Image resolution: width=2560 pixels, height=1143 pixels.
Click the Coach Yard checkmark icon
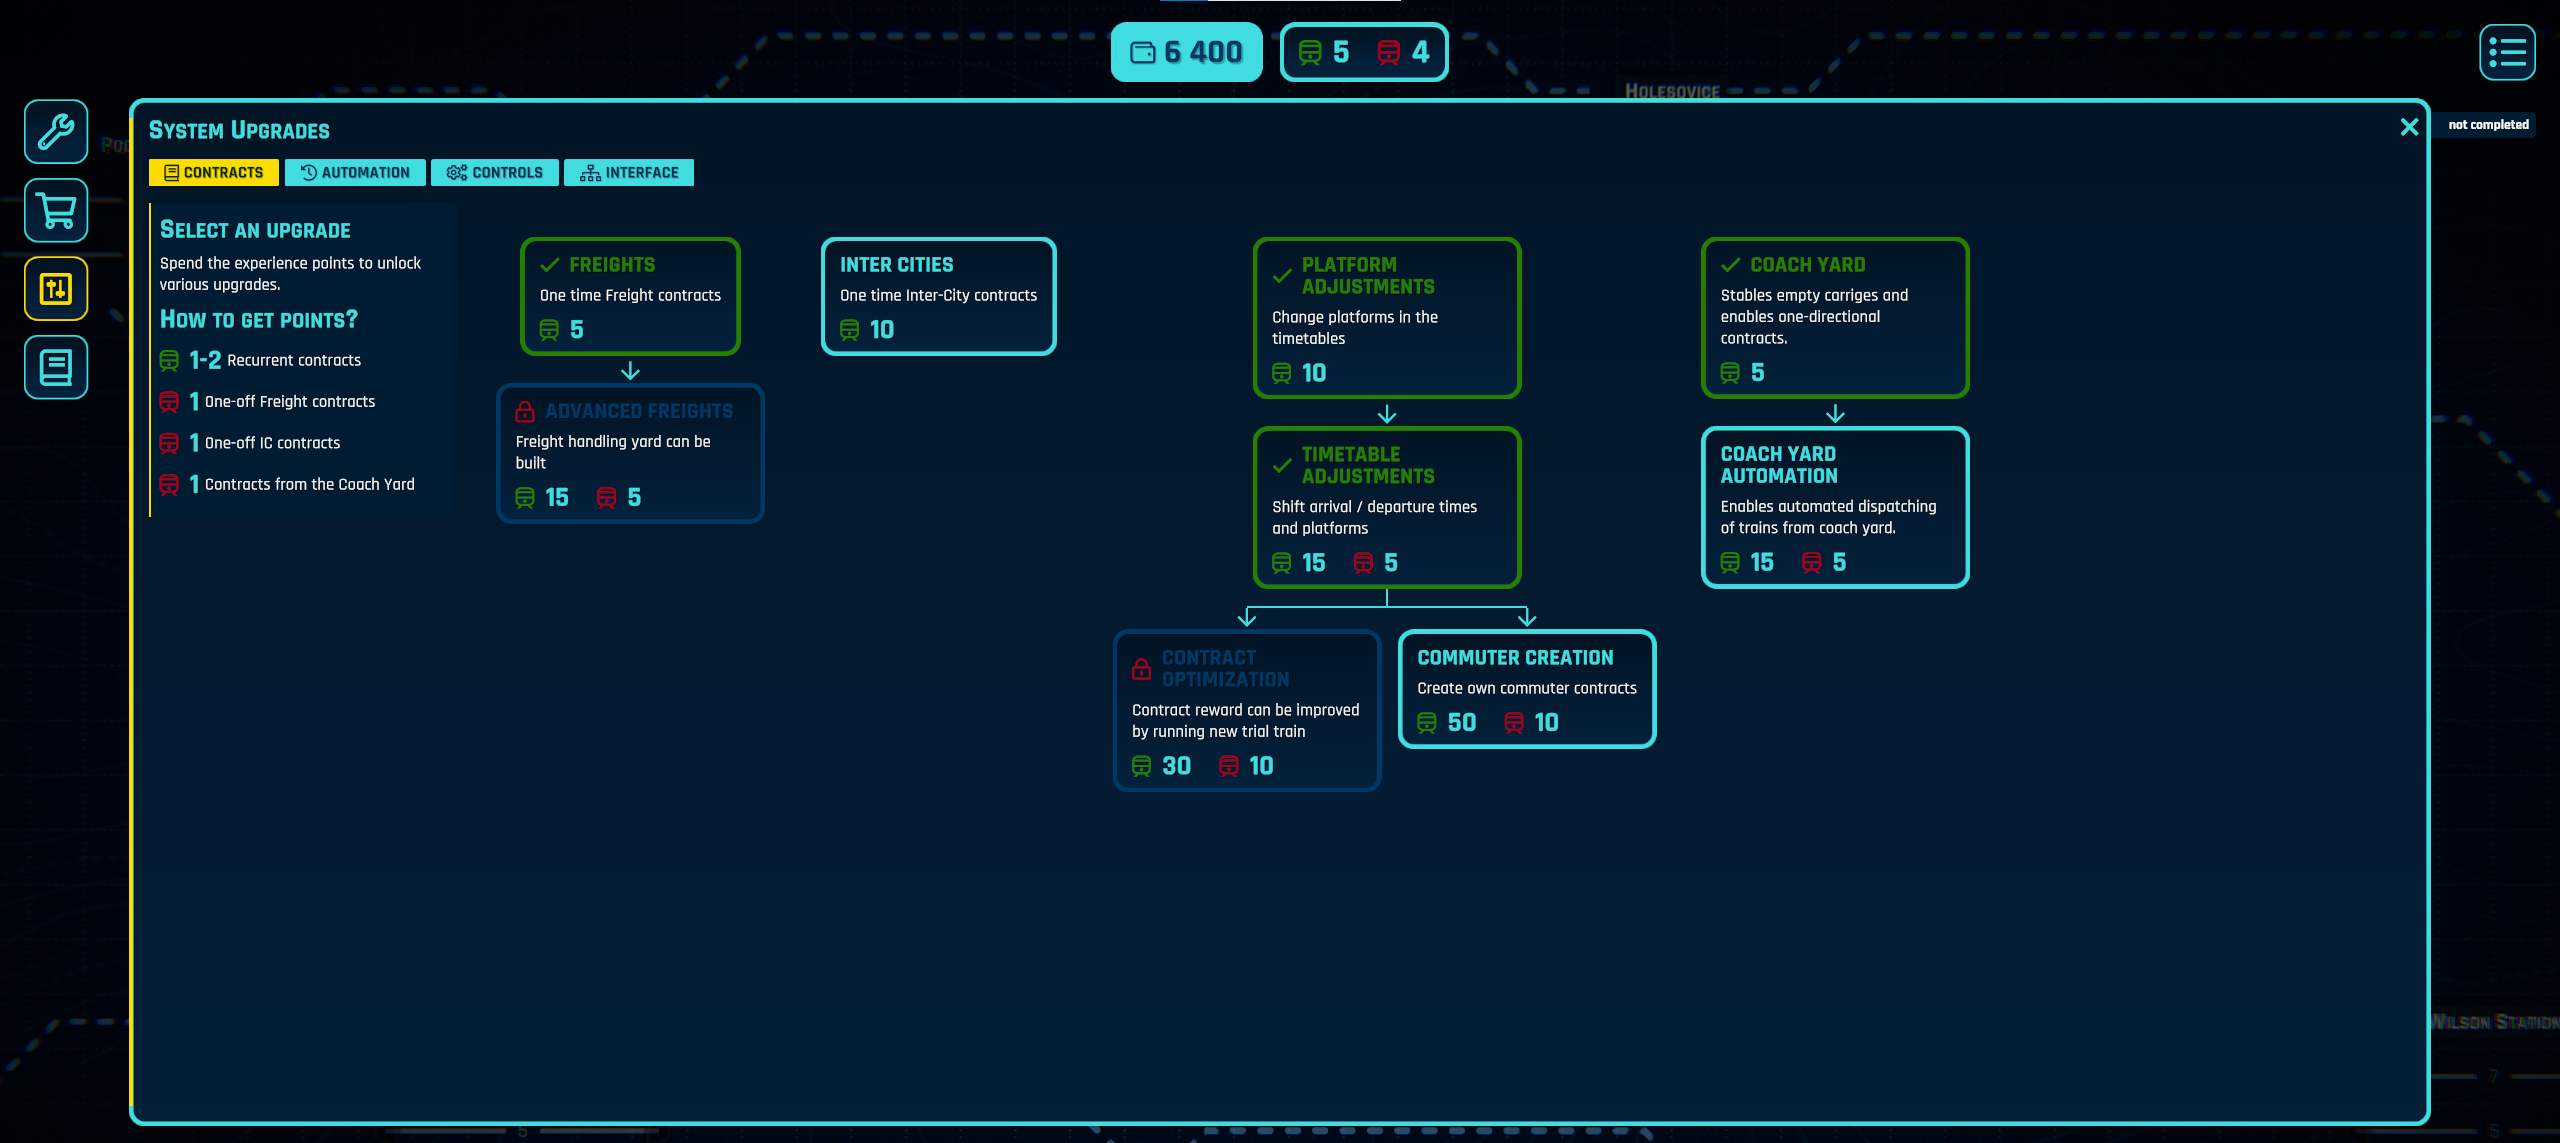click(1730, 265)
